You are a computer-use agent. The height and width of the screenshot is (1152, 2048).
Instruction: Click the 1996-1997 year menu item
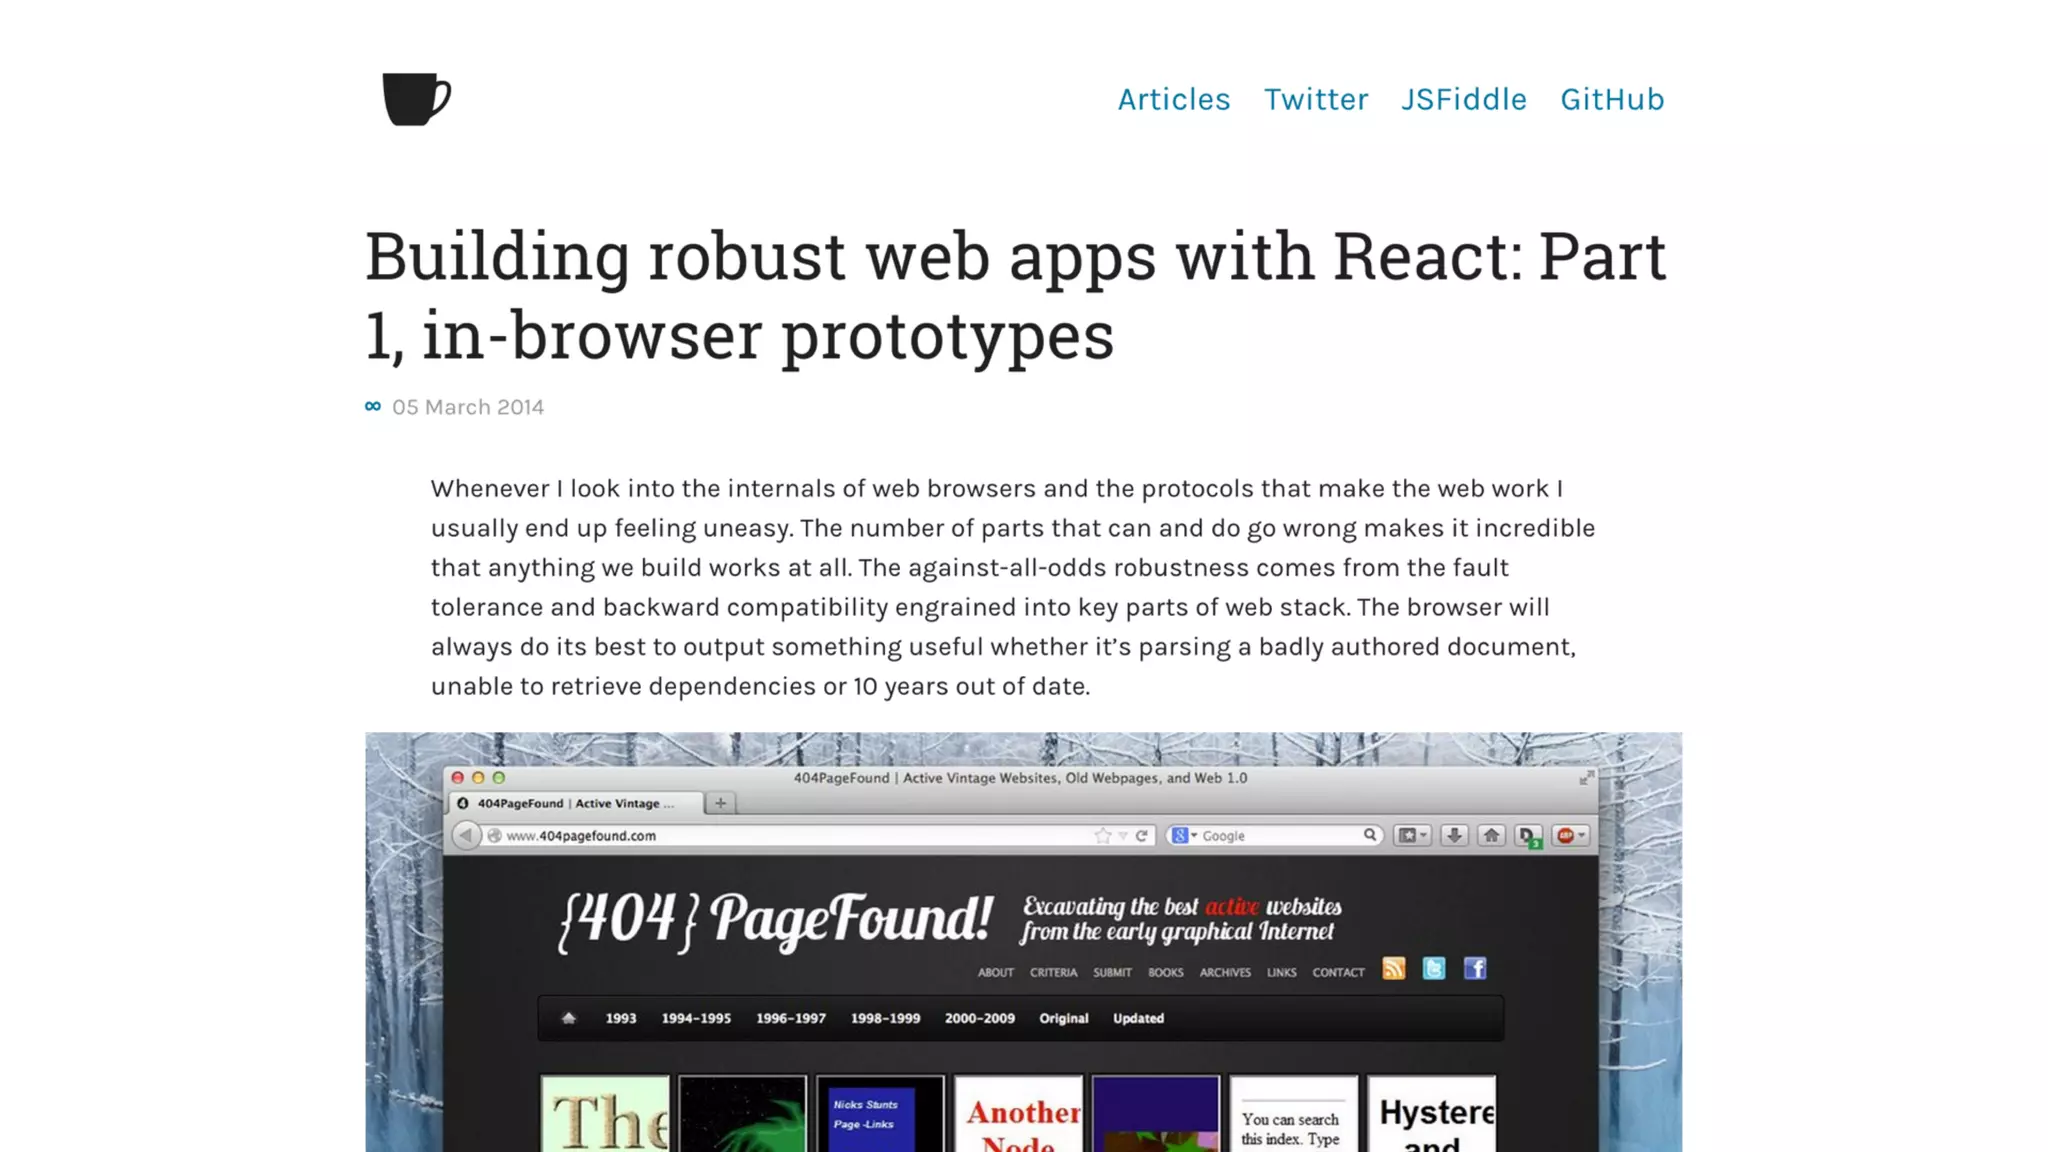pyautogui.click(x=790, y=1018)
